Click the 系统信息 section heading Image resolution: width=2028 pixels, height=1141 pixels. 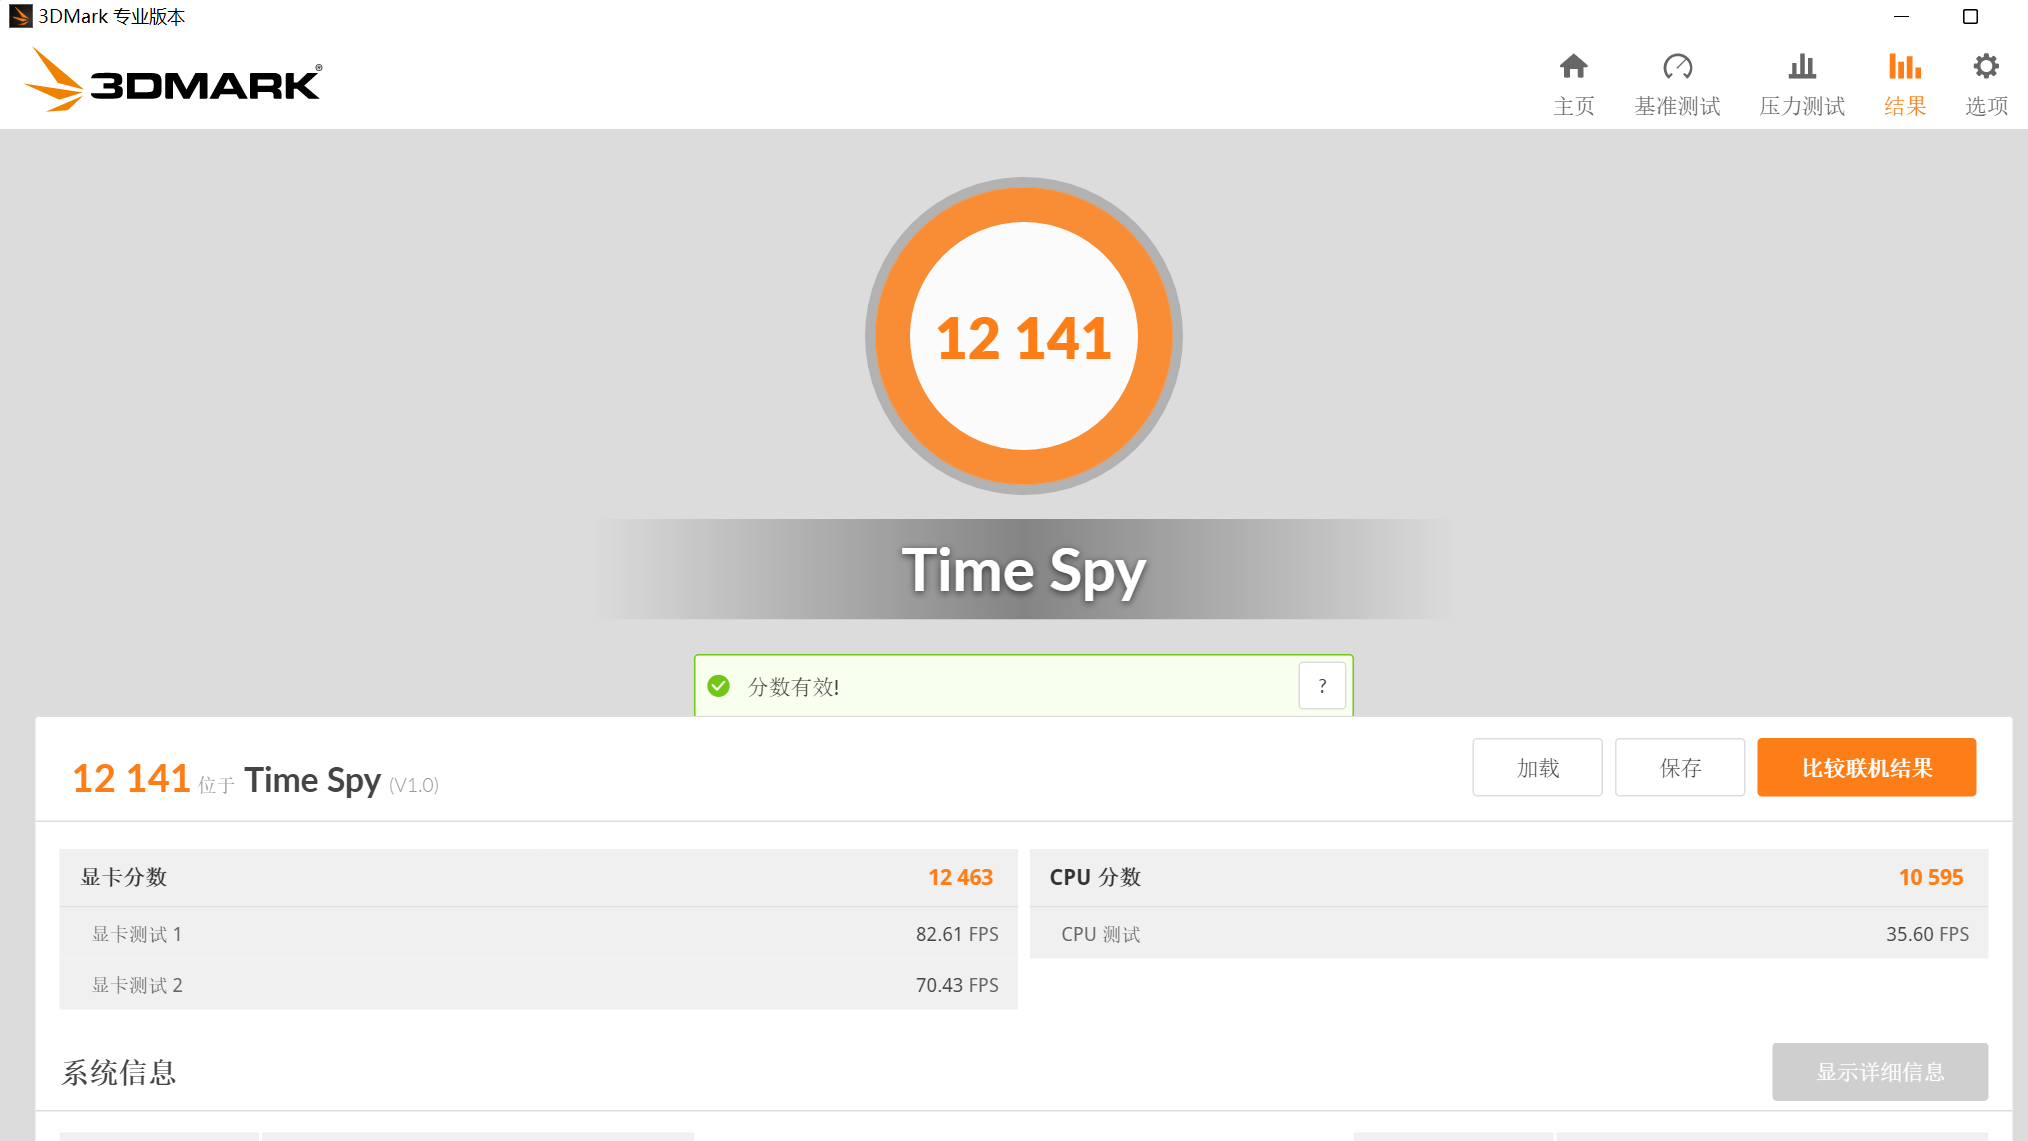point(119,1073)
